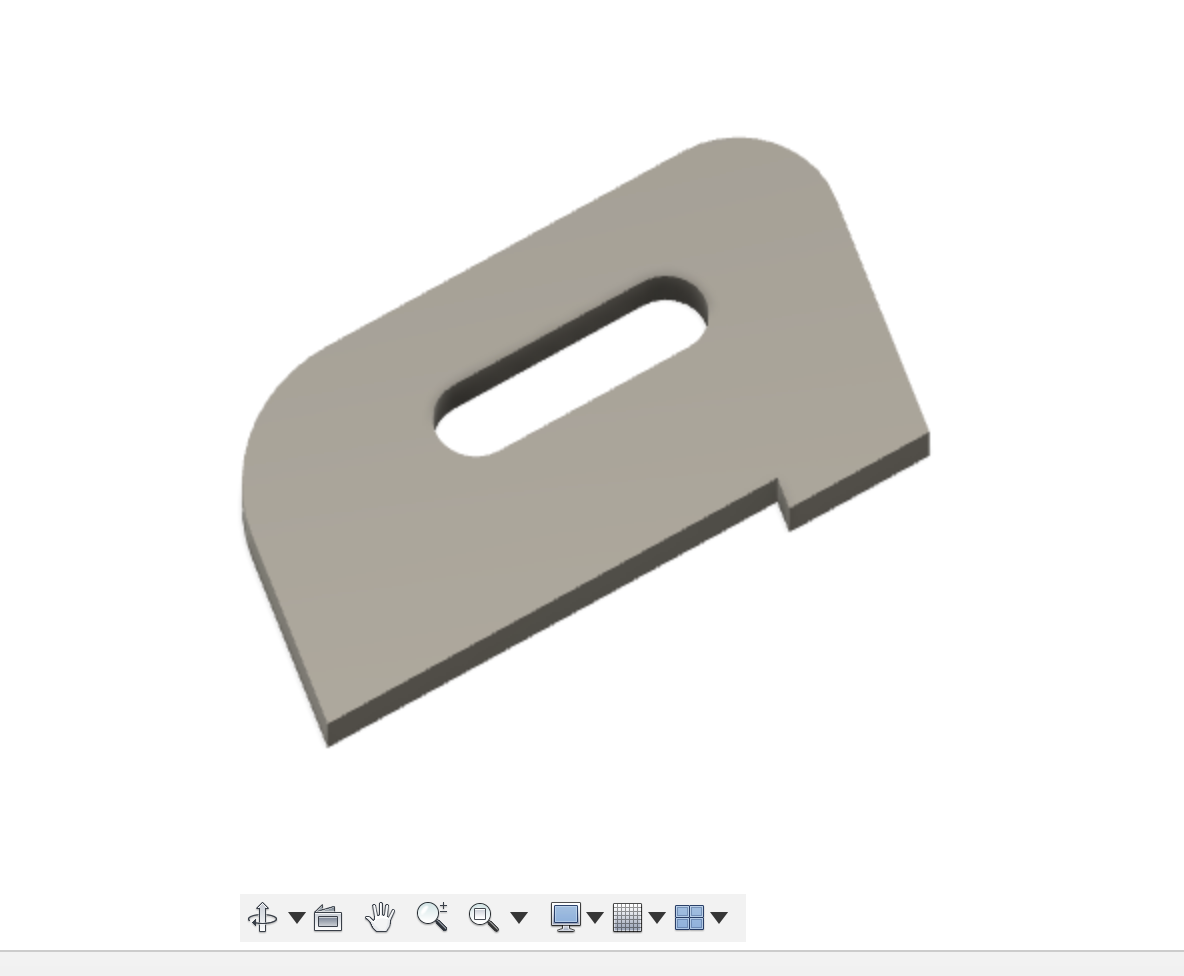Open the Display Settings dropdown arrow
Screen dimensions: 1184x976
(x=595, y=918)
